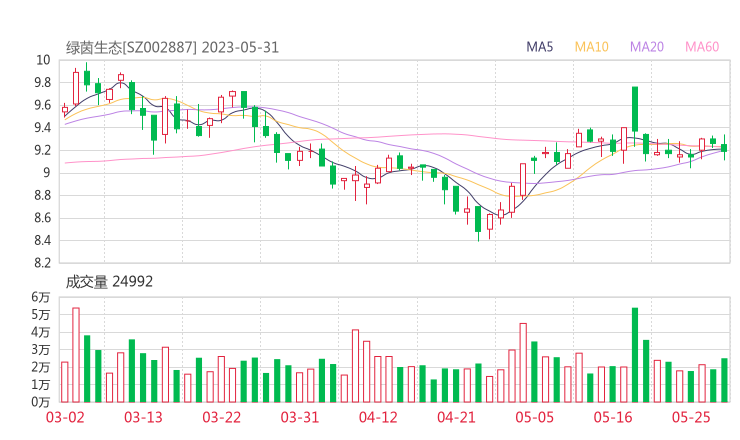Click the 9.6 price axis label

(42, 105)
